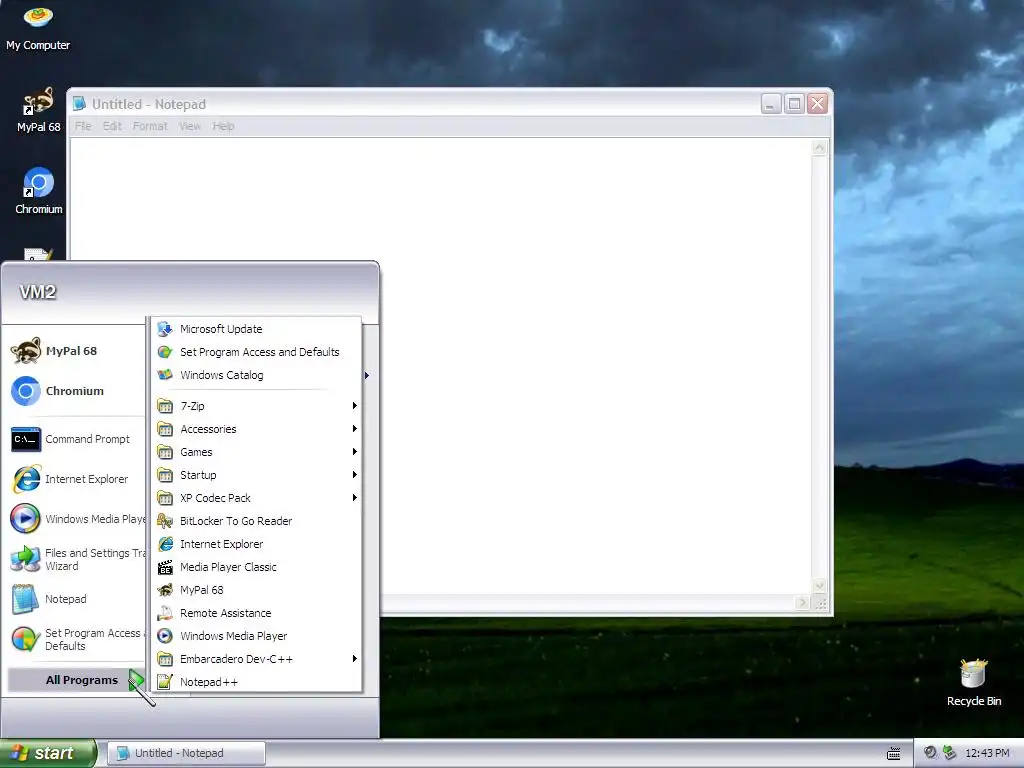The width and height of the screenshot is (1024, 768).
Task: Click the Start button
Action: [x=48, y=753]
